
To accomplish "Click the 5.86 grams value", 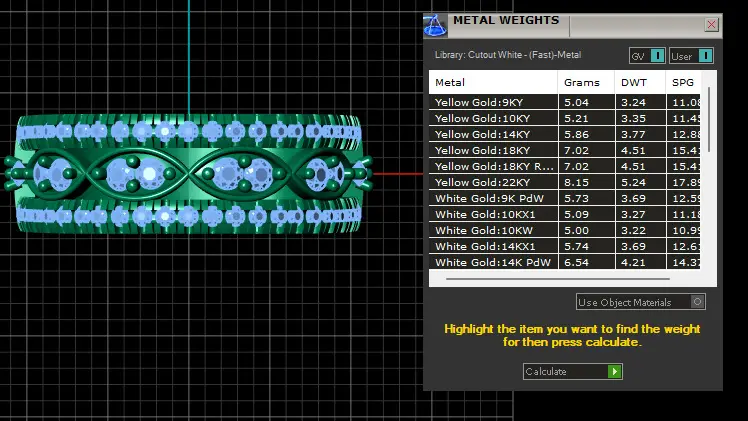I will [576, 134].
